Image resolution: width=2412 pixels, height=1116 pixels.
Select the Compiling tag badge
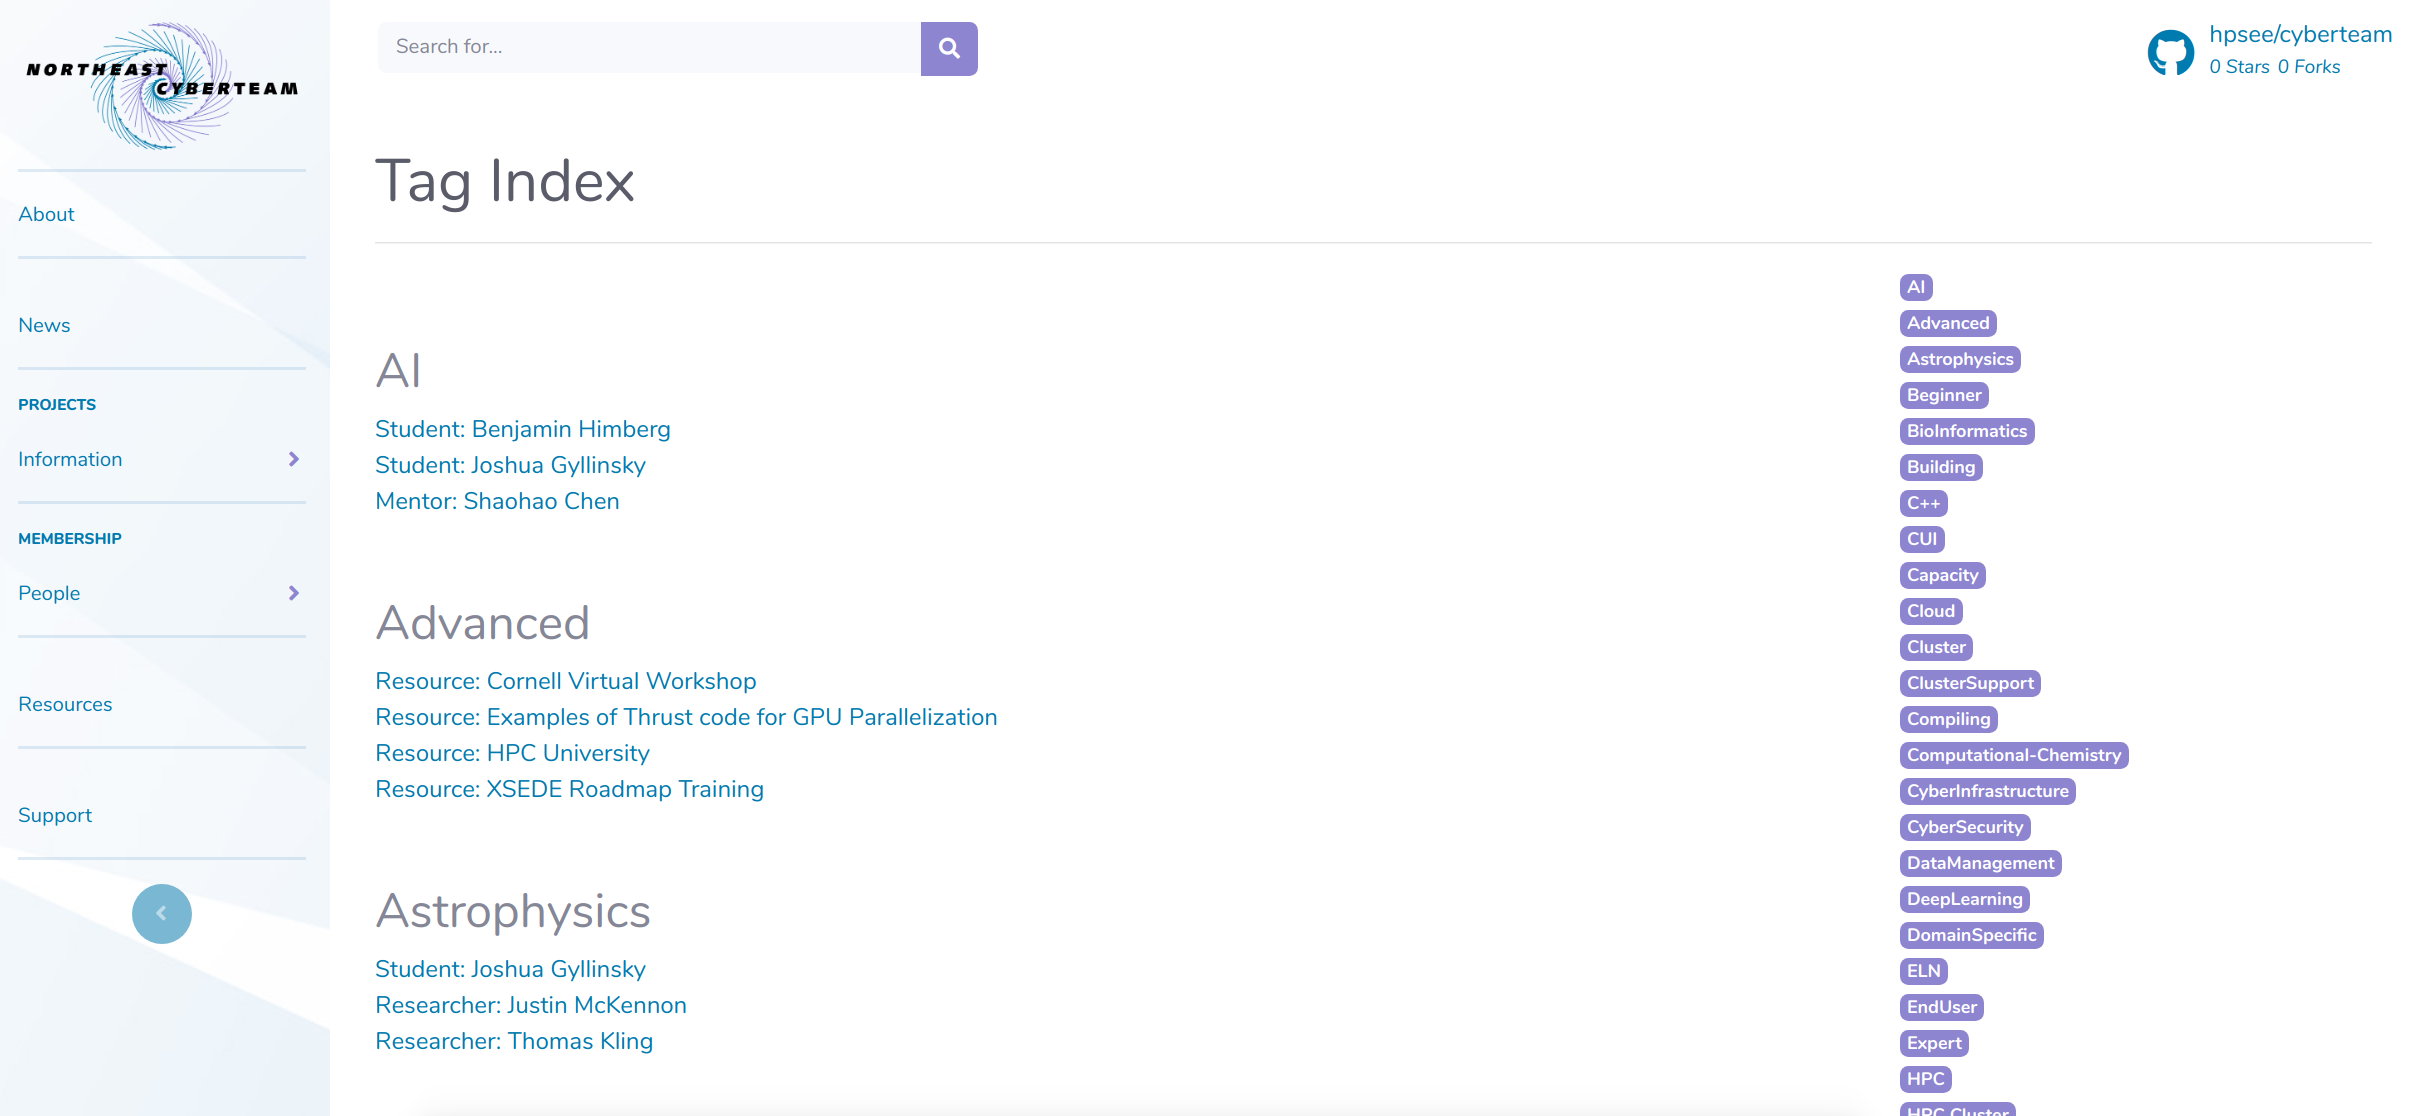1949,719
